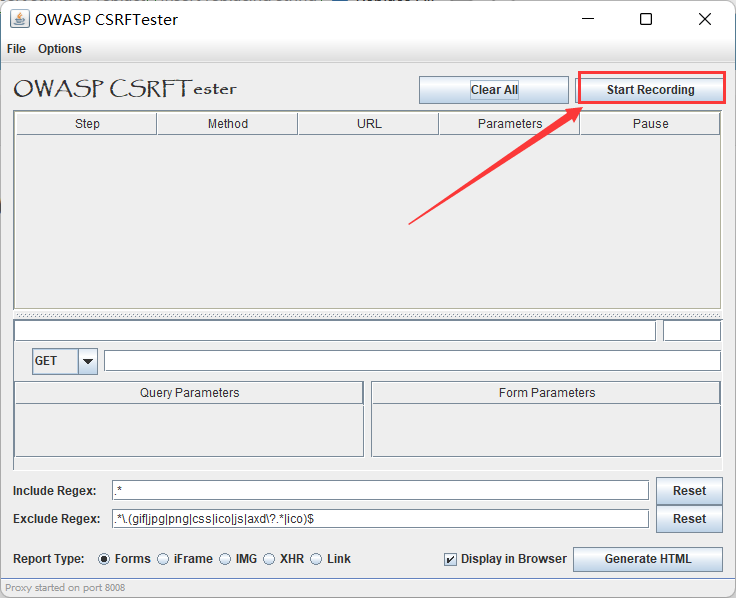Viewport: 736px width, 598px height.
Task: Click the Pause column header
Action: click(x=650, y=124)
